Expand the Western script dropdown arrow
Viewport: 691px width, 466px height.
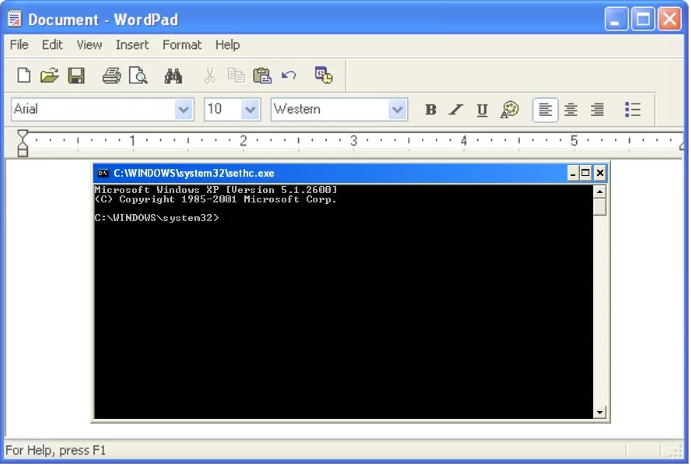397,110
